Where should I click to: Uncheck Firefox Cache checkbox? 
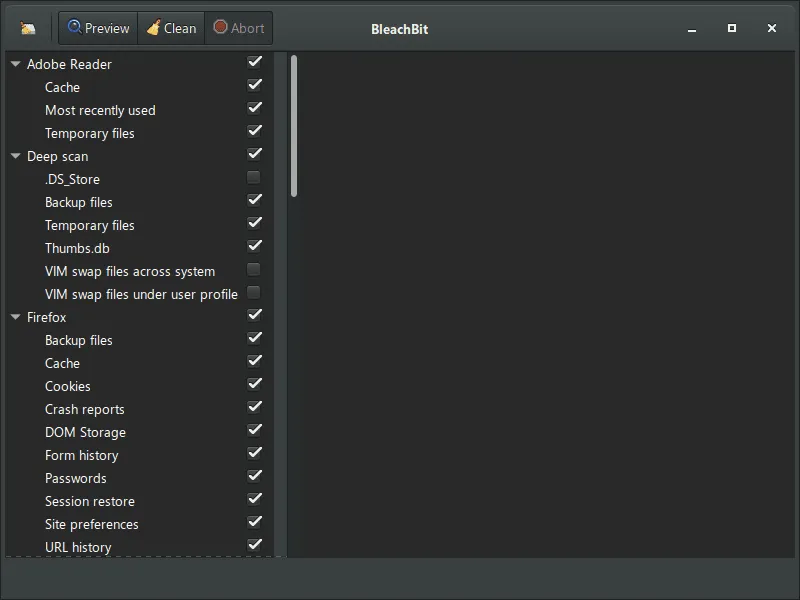(x=254, y=361)
